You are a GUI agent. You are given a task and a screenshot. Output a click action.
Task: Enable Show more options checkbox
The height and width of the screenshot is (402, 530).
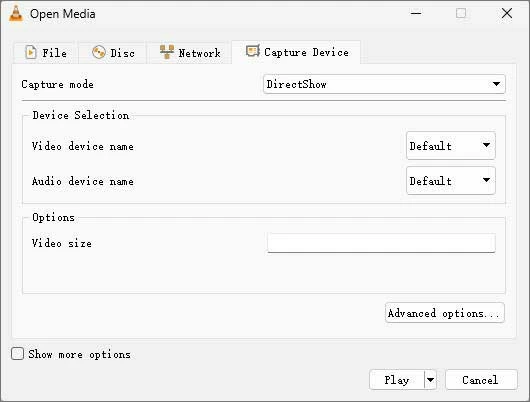(17, 354)
